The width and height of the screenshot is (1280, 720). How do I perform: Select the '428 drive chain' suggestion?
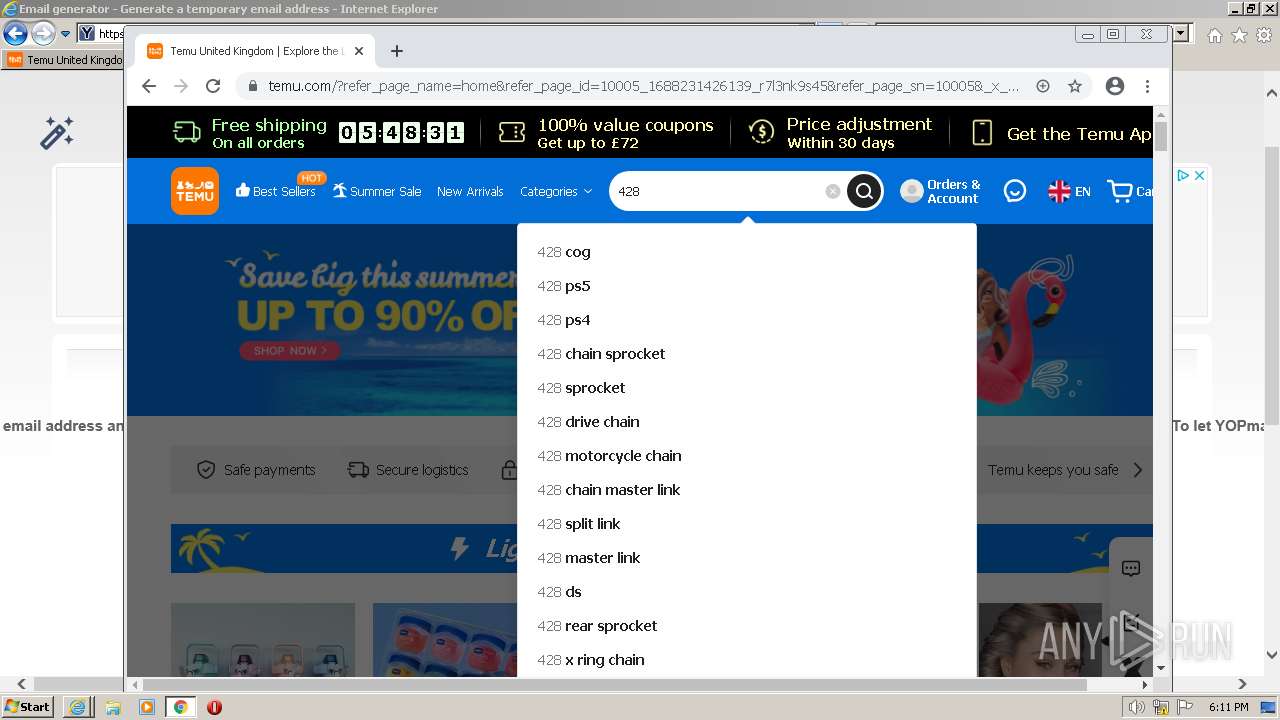(746, 422)
